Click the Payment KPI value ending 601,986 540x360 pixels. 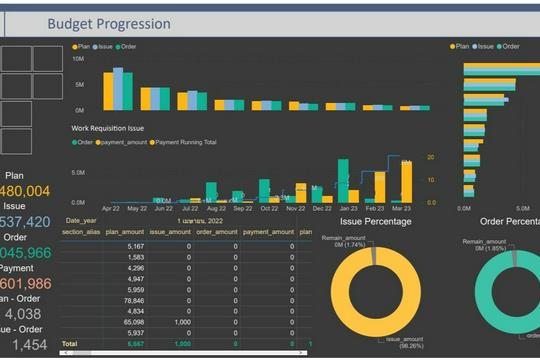[x=25, y=284]
